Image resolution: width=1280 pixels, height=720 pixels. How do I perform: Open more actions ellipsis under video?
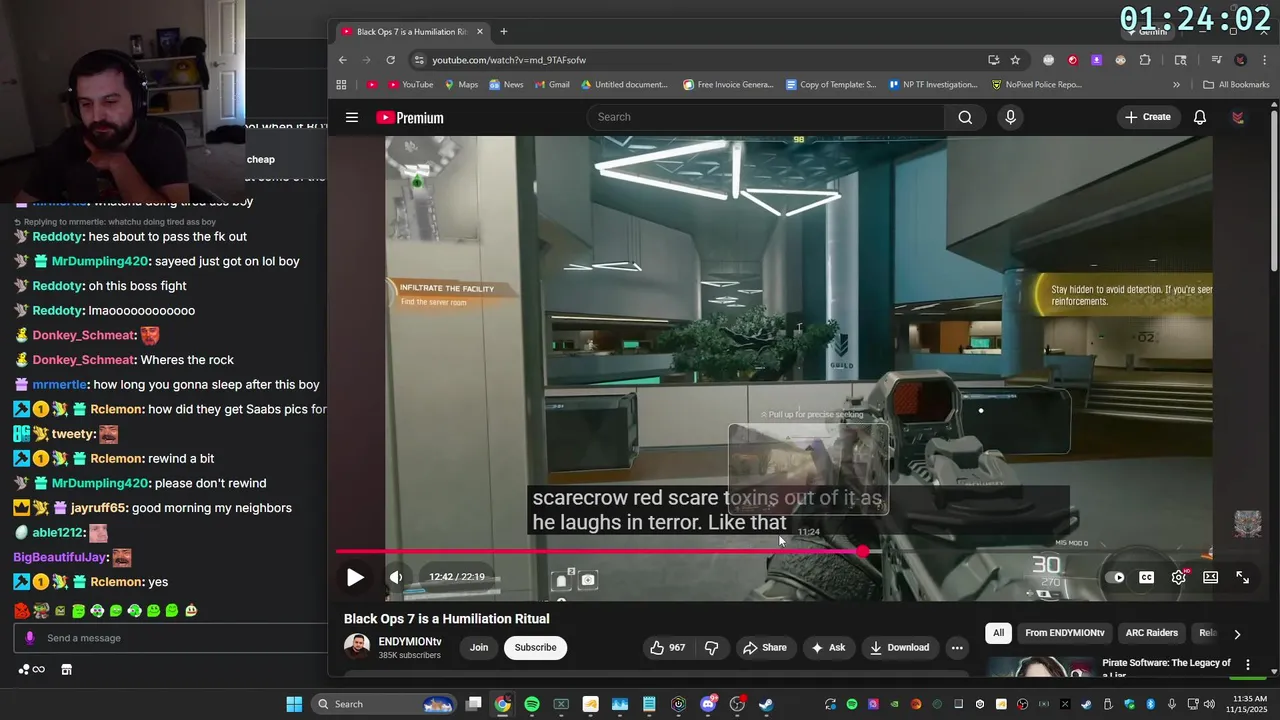tap(957, 647)
